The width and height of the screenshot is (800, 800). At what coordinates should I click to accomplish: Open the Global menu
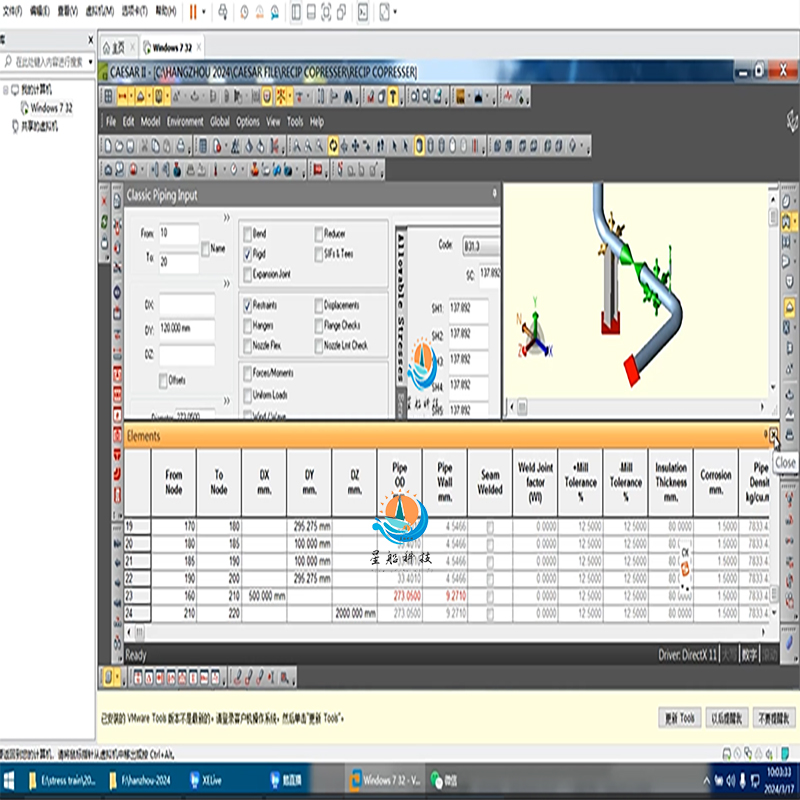point(220,122)
